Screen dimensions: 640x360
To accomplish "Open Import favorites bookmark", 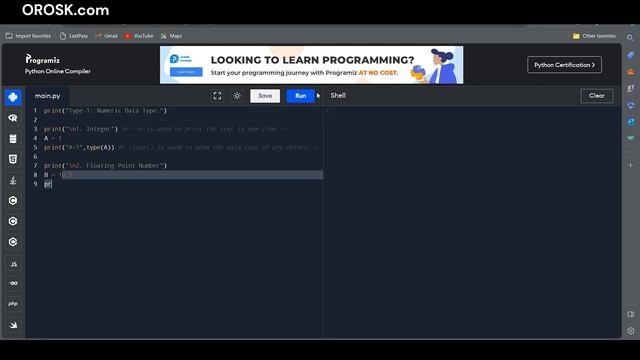I will pyautogui.click(x=29, y=36).
